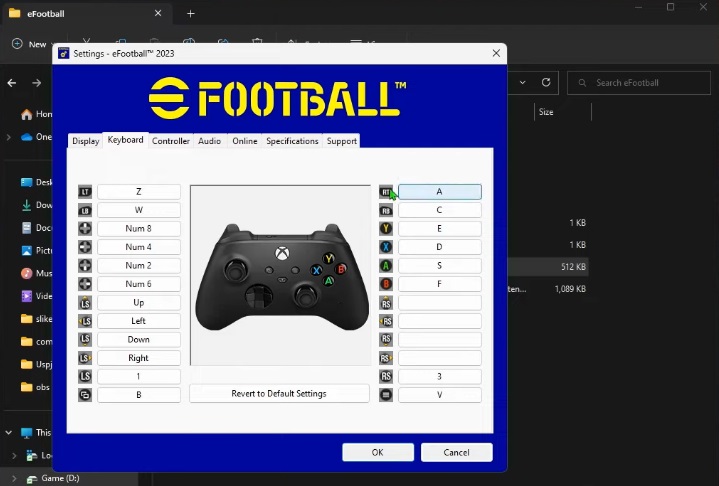Open the address bar history dropdown in File Explorer
This screenshot has height=486, width=719.
point(523,83)
